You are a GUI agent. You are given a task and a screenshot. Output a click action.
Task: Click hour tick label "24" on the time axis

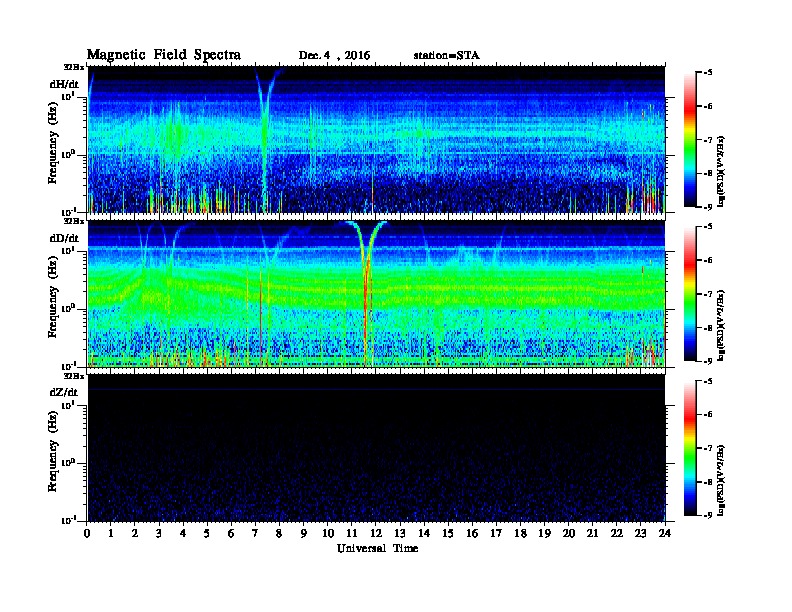pyautogui.click(x=665, y=533)
